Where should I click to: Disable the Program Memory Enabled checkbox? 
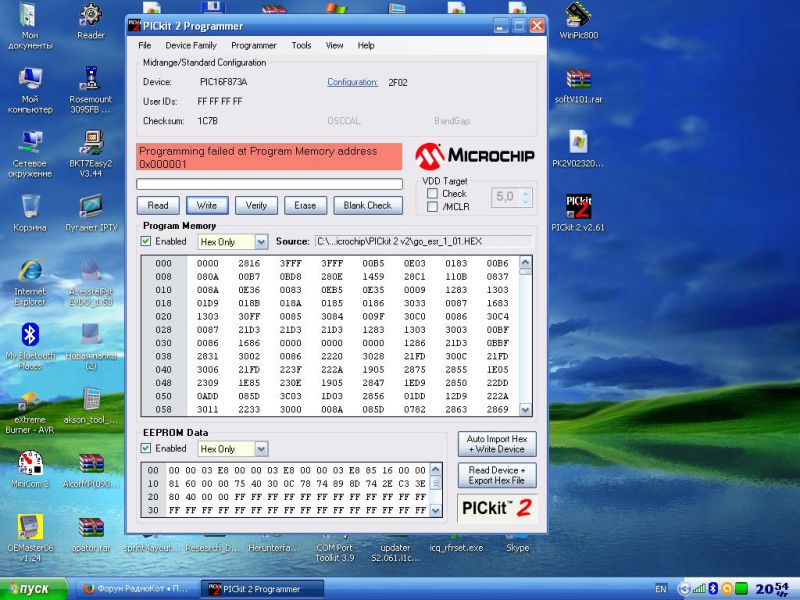146,241
